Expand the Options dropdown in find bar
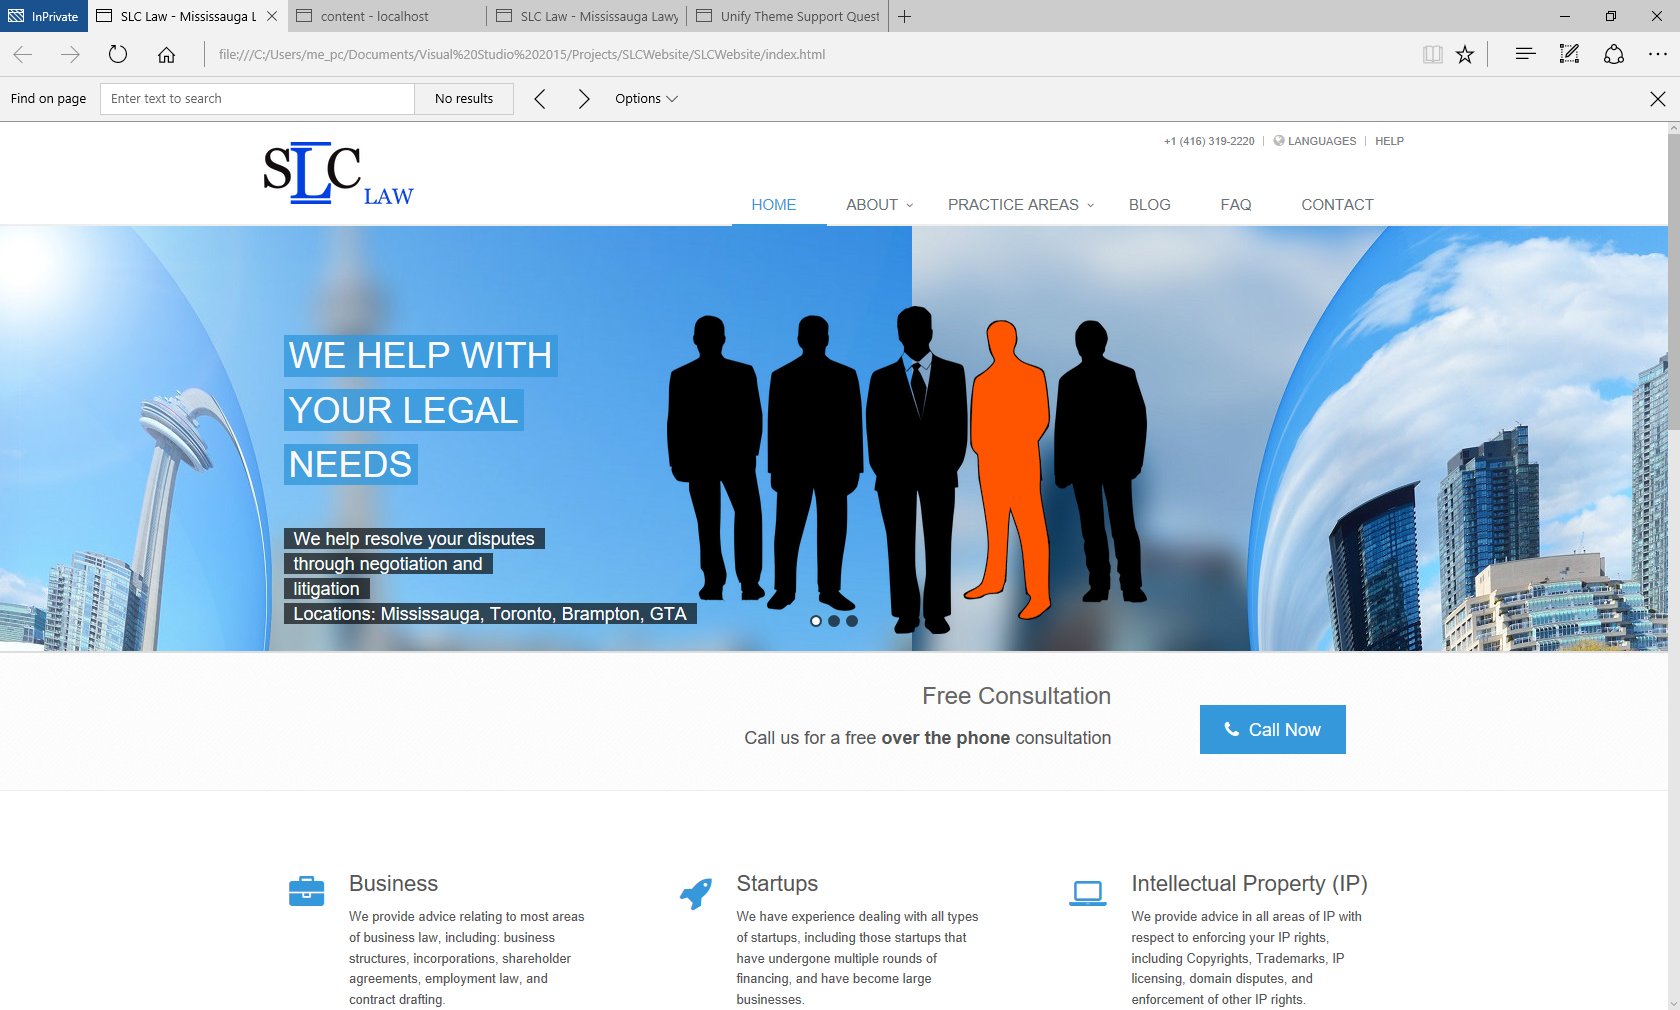Screen dimensions: 1680x1010 [x=646, y=98]
